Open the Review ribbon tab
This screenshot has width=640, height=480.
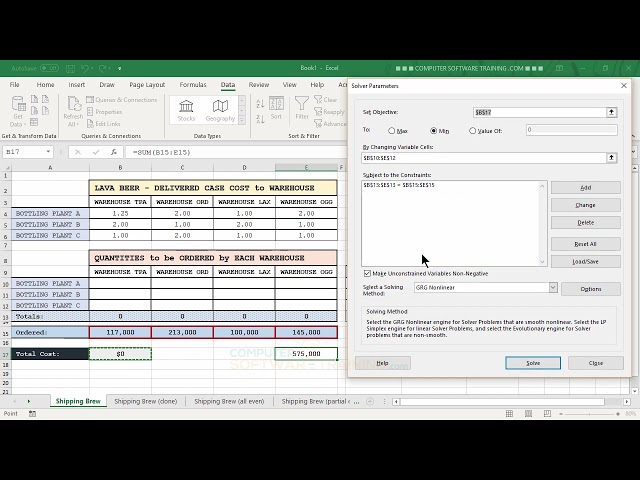point(259,84)
